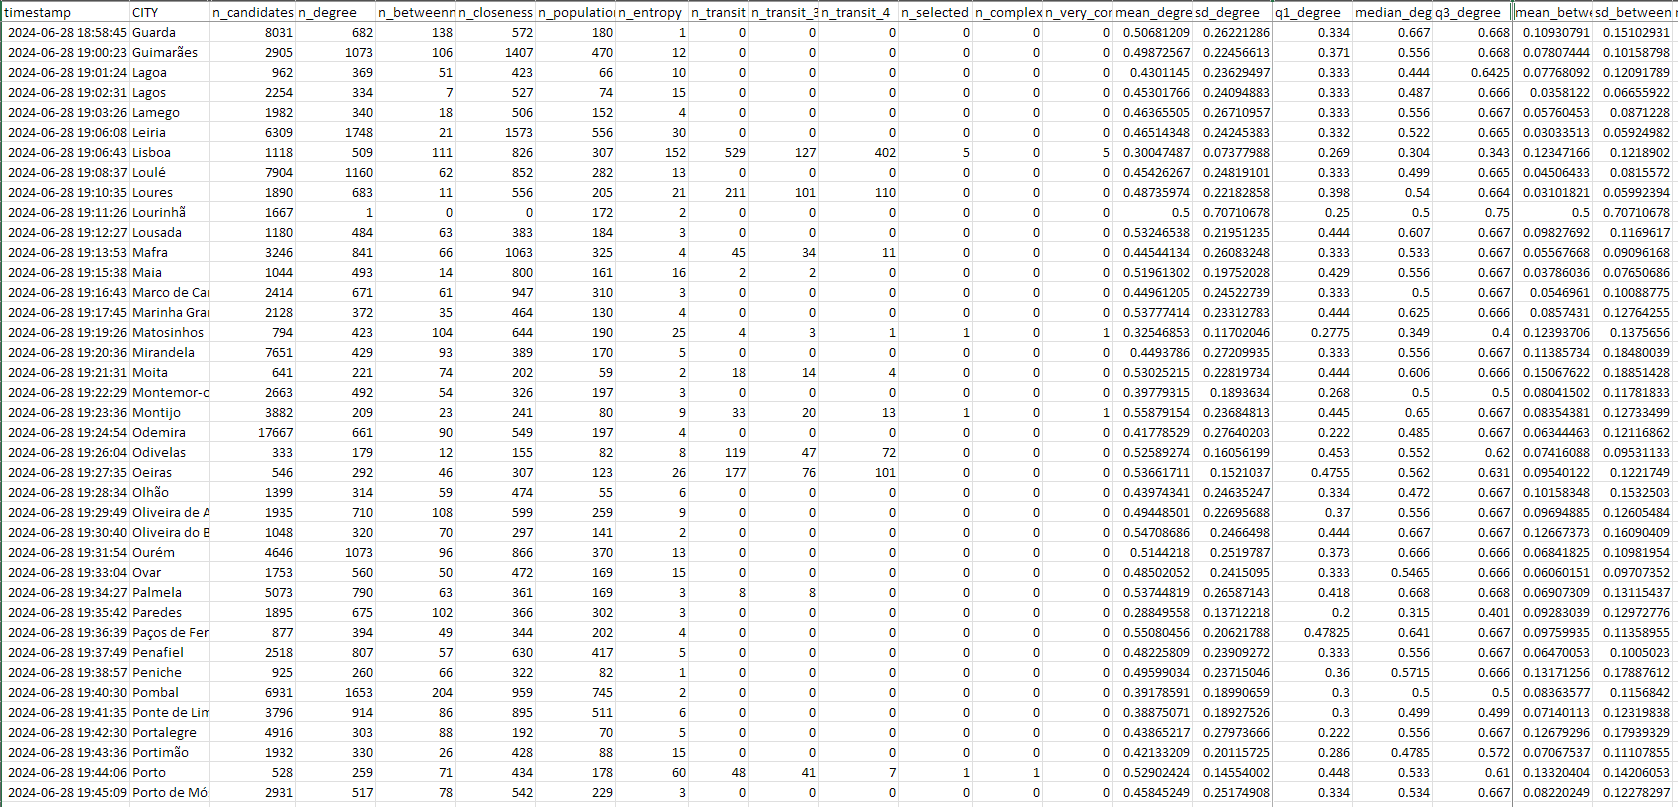The image size is (1678, 807).
Task: Select the q3_degree column header
Action: click(x=1472, y=13)
